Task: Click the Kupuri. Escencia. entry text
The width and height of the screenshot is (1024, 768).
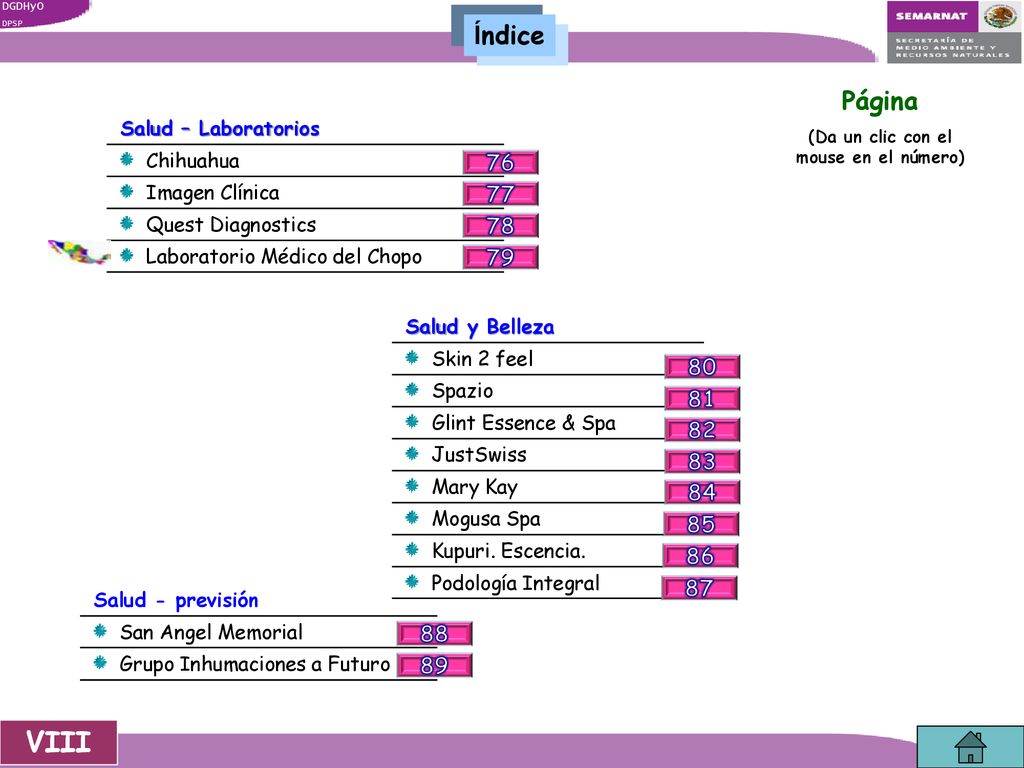Action: (x=509, y=551)
